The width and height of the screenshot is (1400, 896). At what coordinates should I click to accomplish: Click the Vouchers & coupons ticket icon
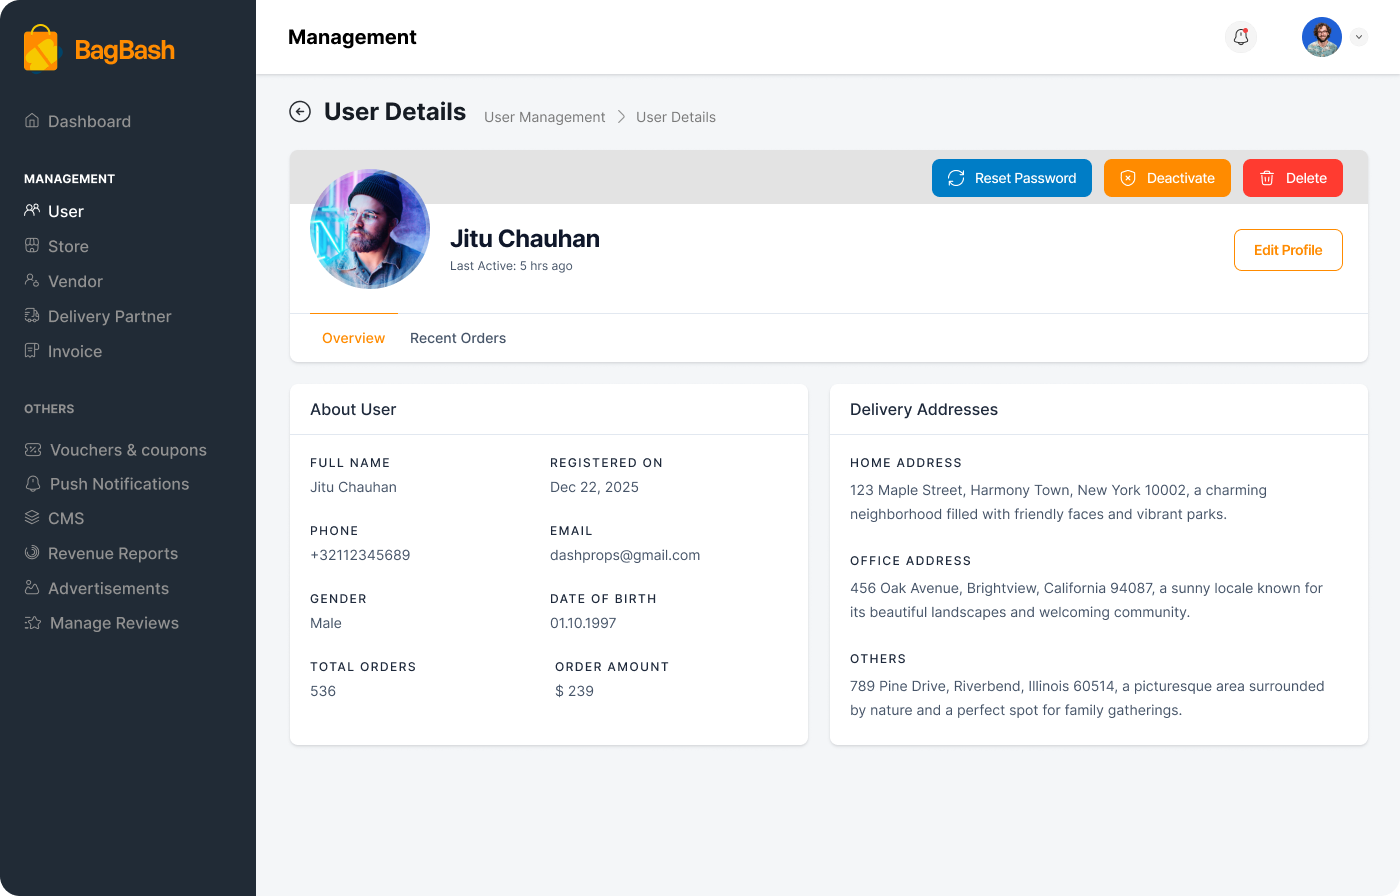(33, 450)
